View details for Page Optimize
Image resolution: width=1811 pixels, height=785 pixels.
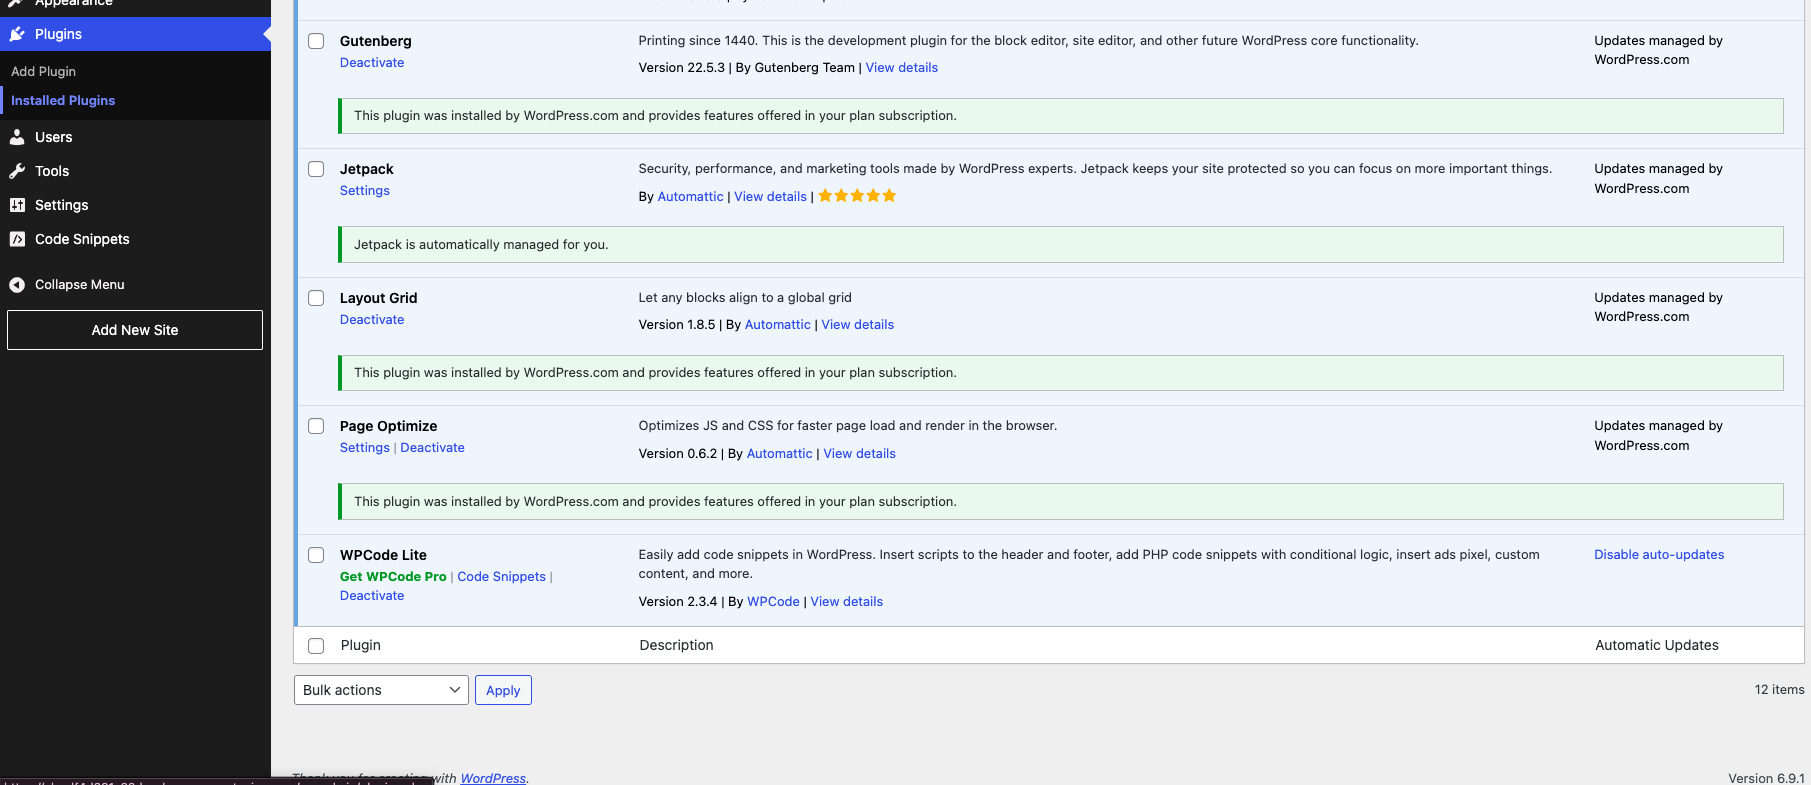[x=860, y=454]
